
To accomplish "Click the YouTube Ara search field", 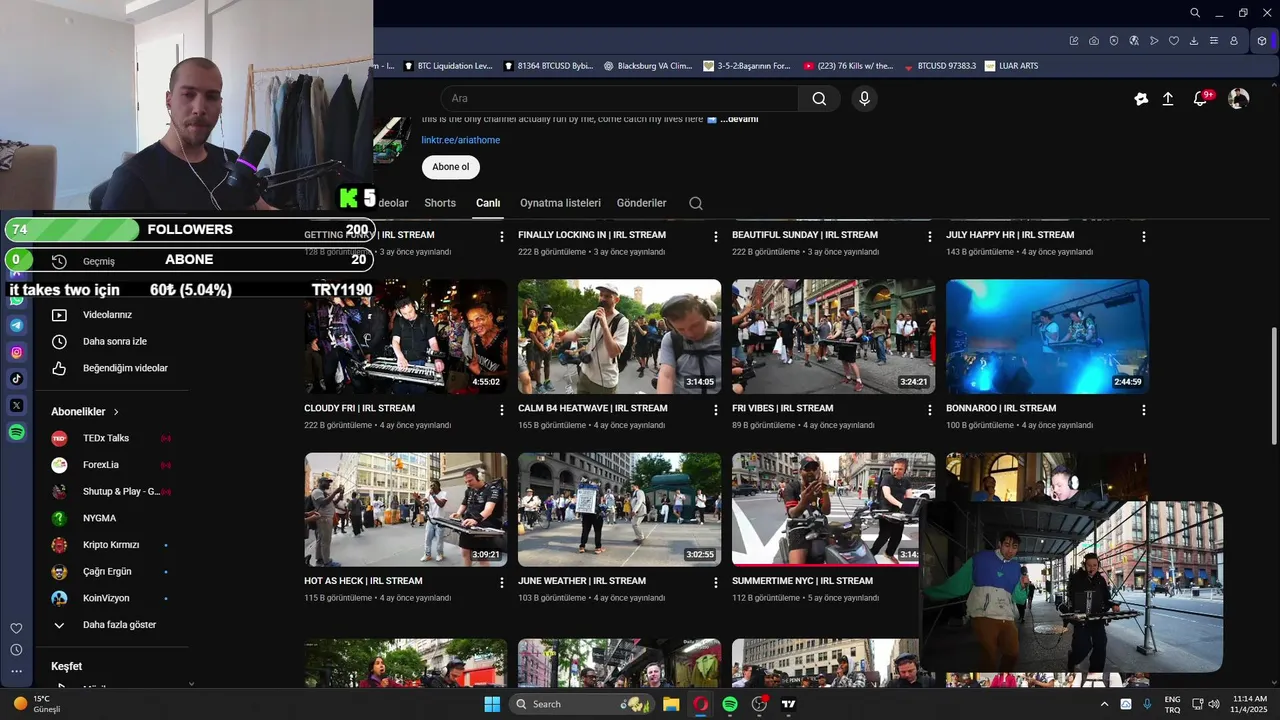I will coord(620,98).
